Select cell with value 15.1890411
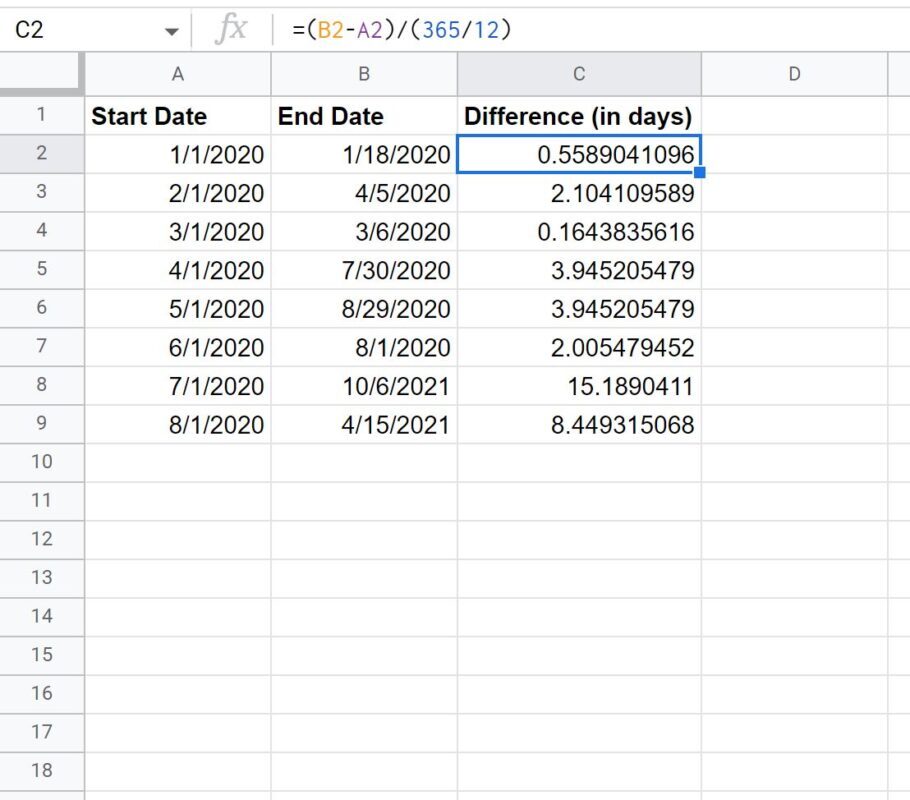The image size is (910, 800). point(579,386)
